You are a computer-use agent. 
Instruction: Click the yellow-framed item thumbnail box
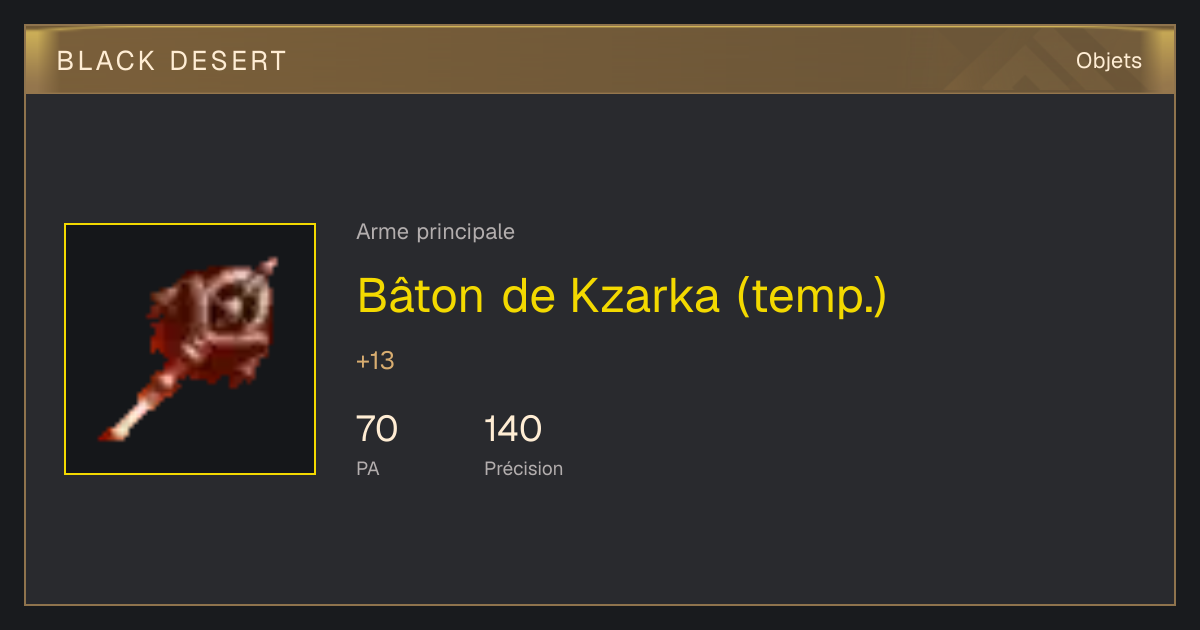point(190,349)
